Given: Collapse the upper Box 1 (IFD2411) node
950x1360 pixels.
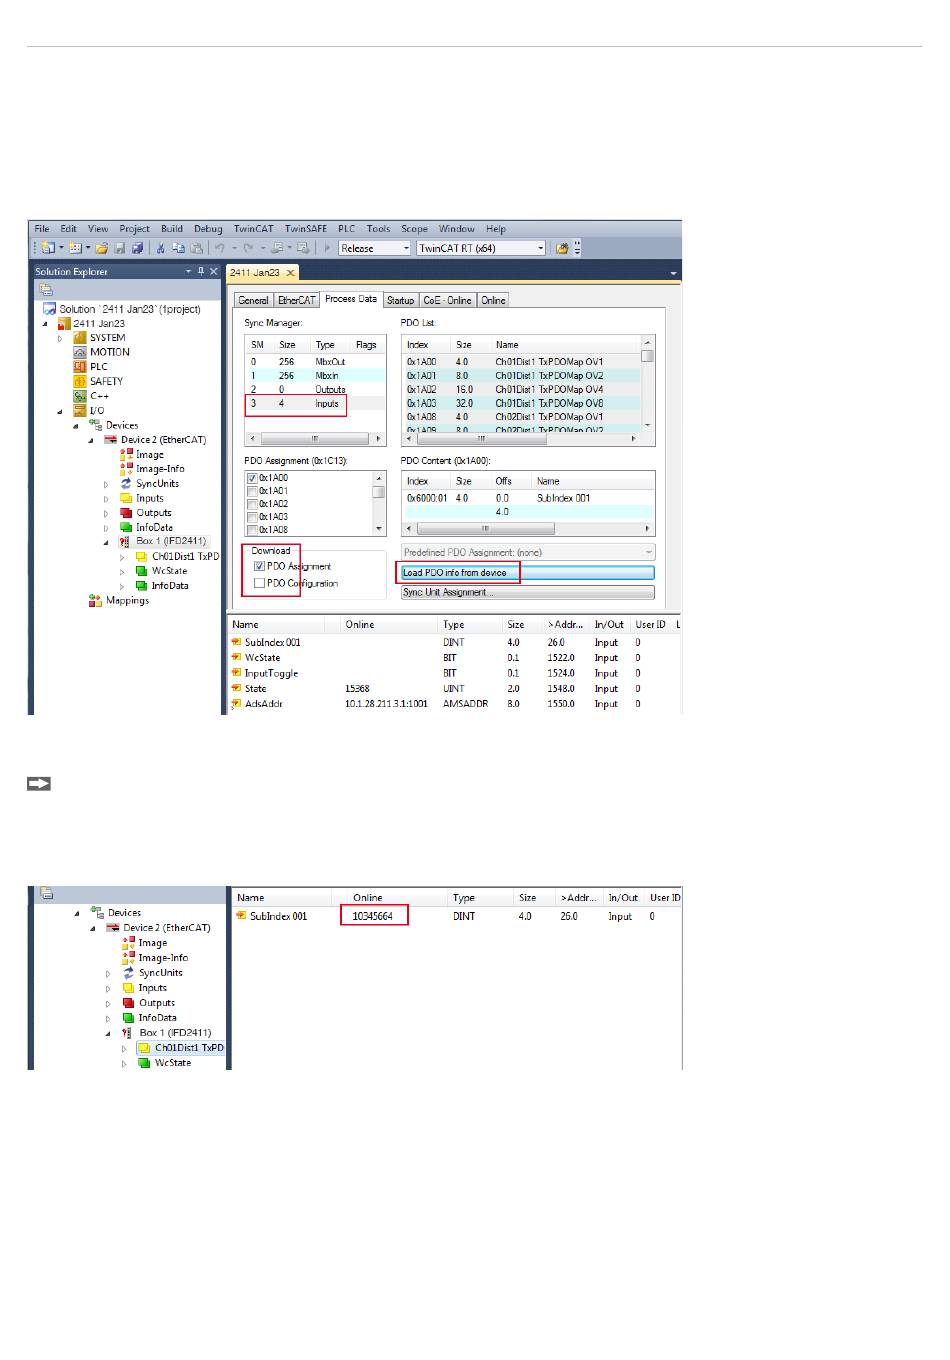Looking at the screenshot, I should (107, 542).
